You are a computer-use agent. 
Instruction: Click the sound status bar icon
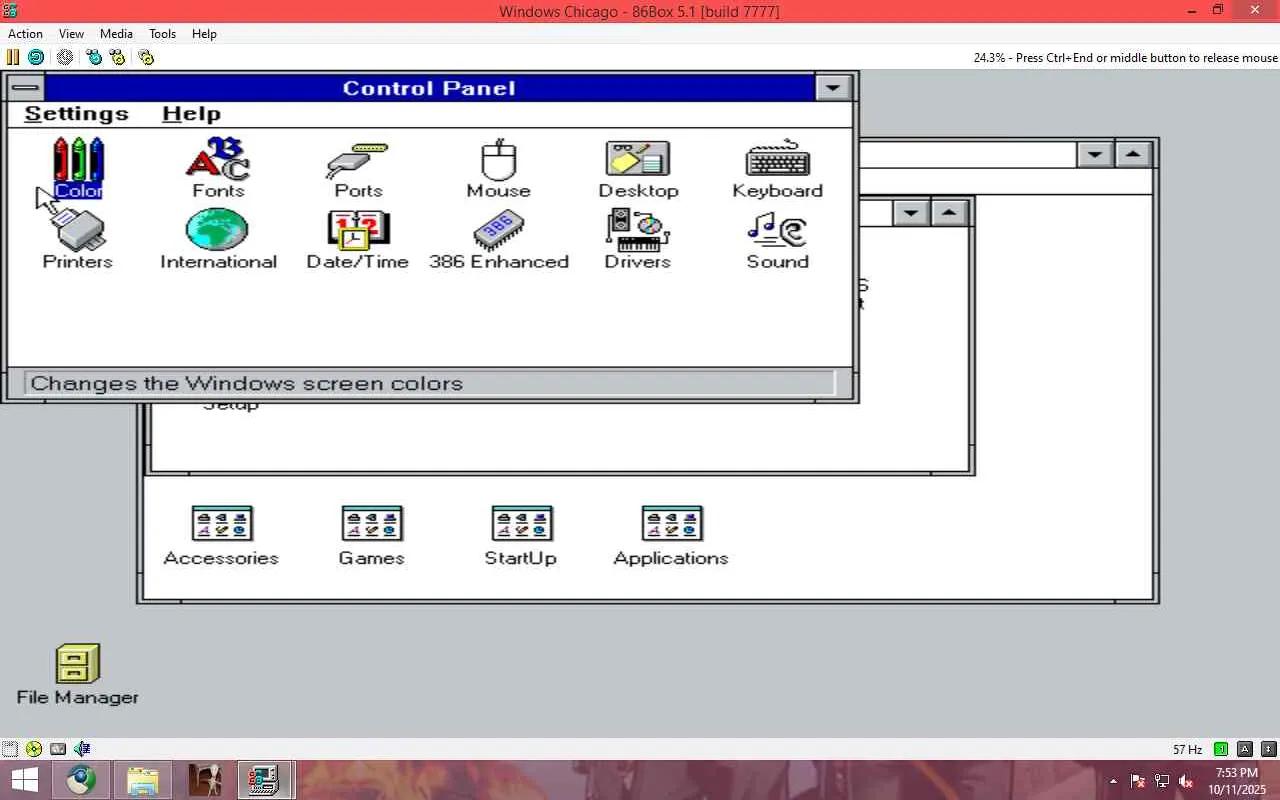pos(82,748)
